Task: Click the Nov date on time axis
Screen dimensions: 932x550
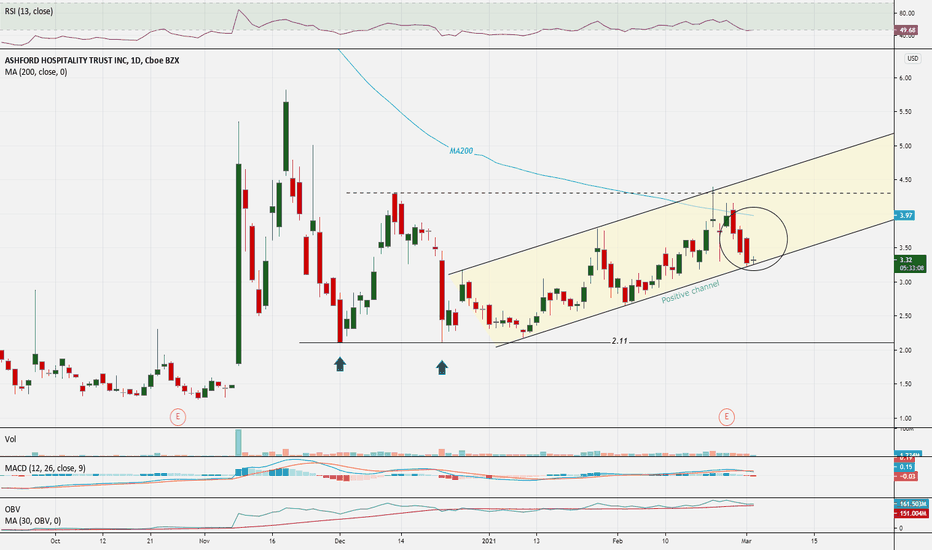Action: [204, 541]
